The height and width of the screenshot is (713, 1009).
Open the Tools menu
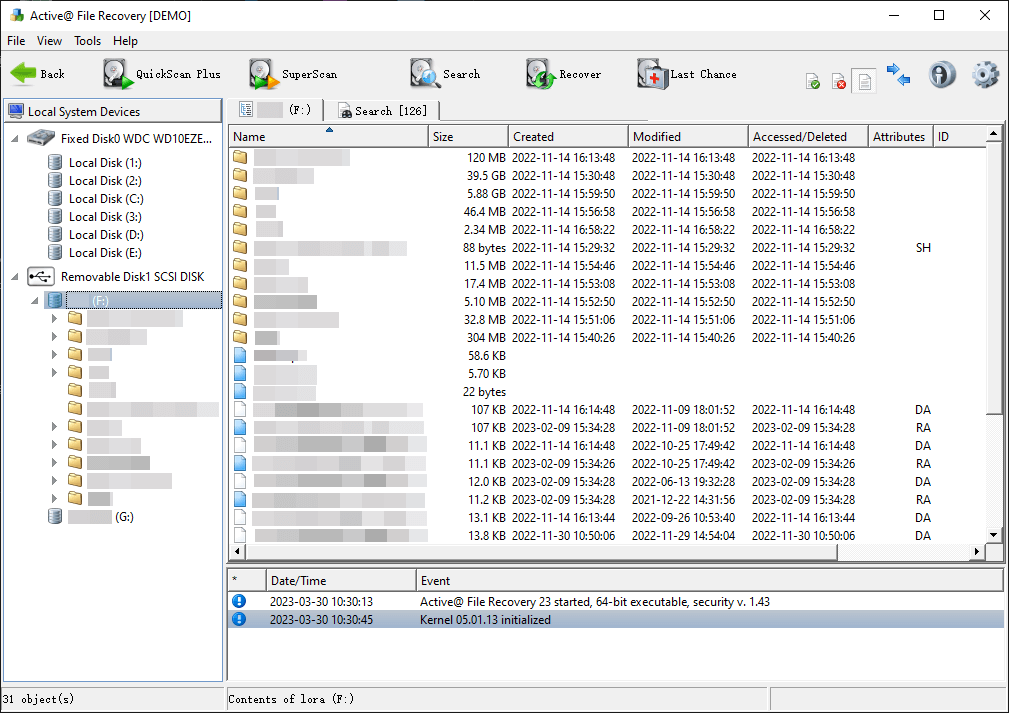(x=88, y=41)
